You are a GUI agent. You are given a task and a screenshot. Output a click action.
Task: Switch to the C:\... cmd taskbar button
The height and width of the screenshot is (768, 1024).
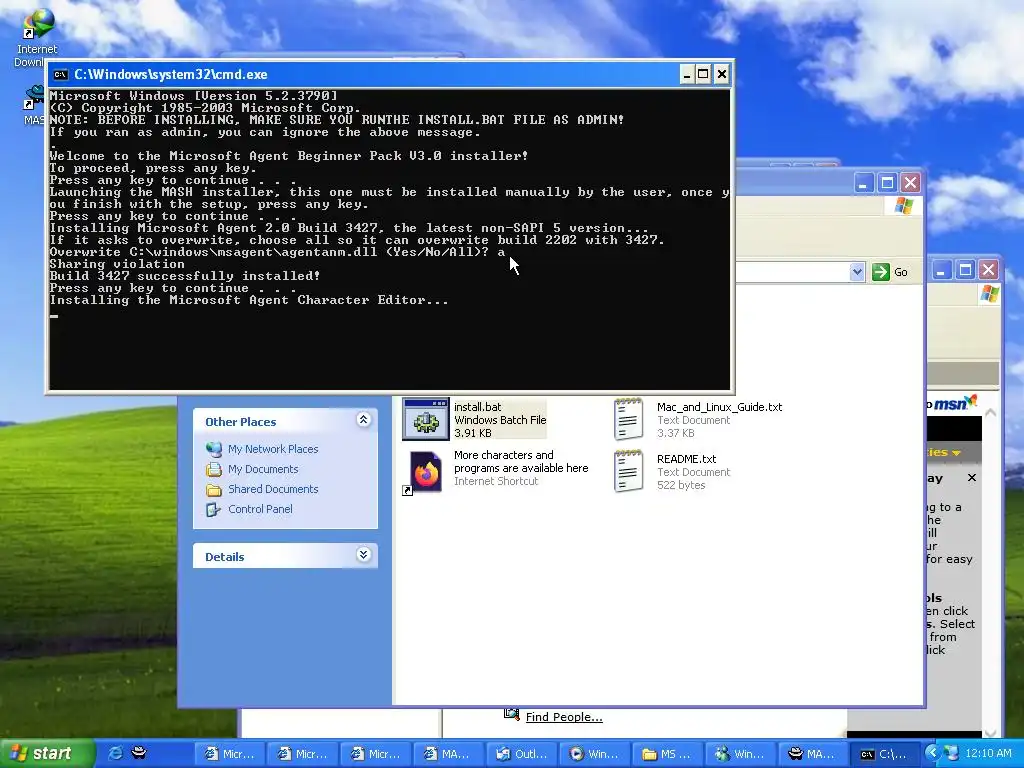click(886, 754)
